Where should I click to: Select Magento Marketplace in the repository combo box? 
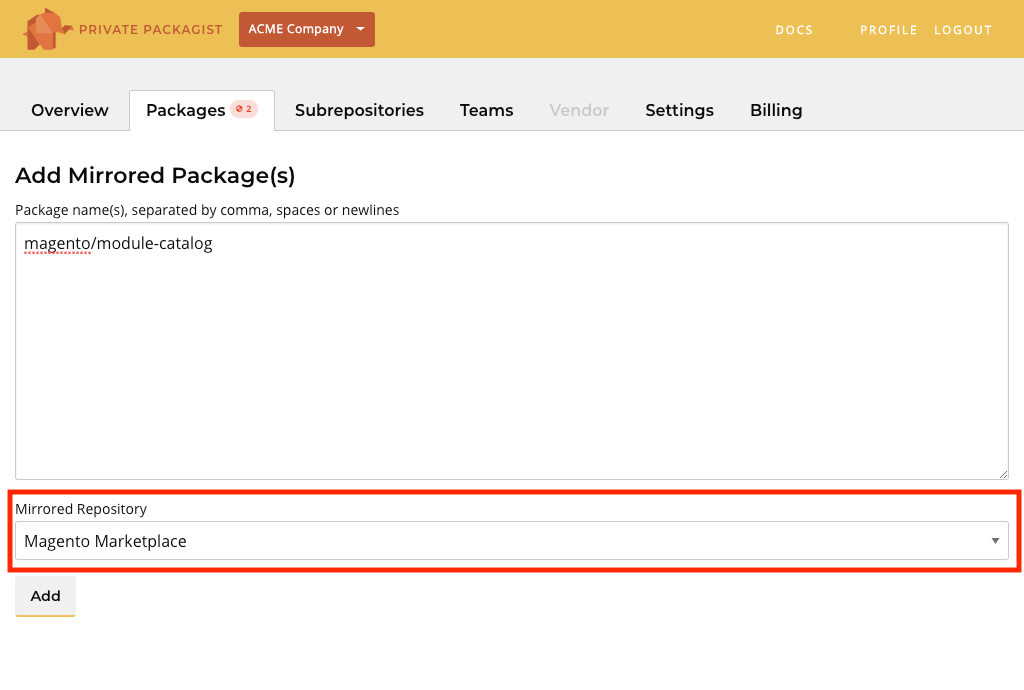512,540
